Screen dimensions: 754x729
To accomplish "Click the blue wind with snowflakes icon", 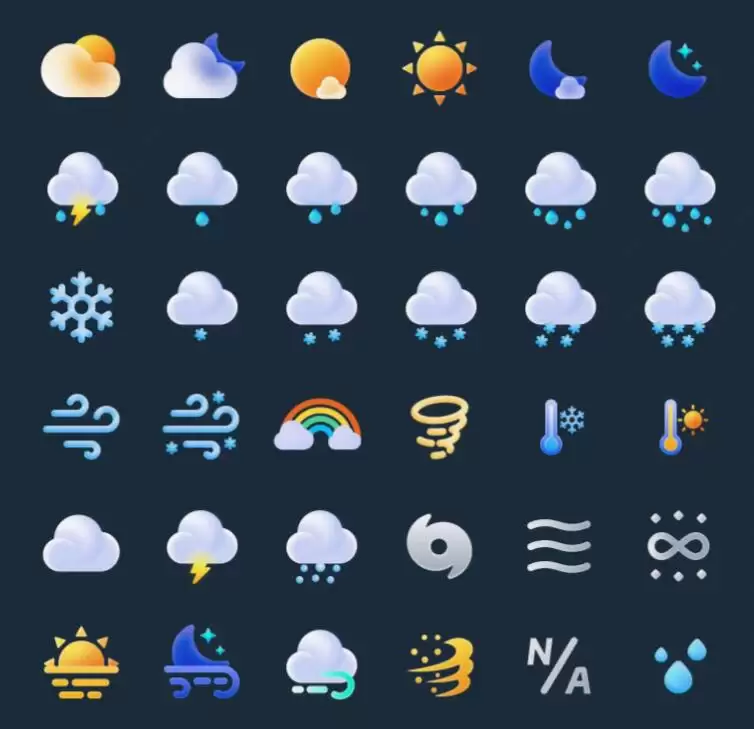I will tap(201, 425).
